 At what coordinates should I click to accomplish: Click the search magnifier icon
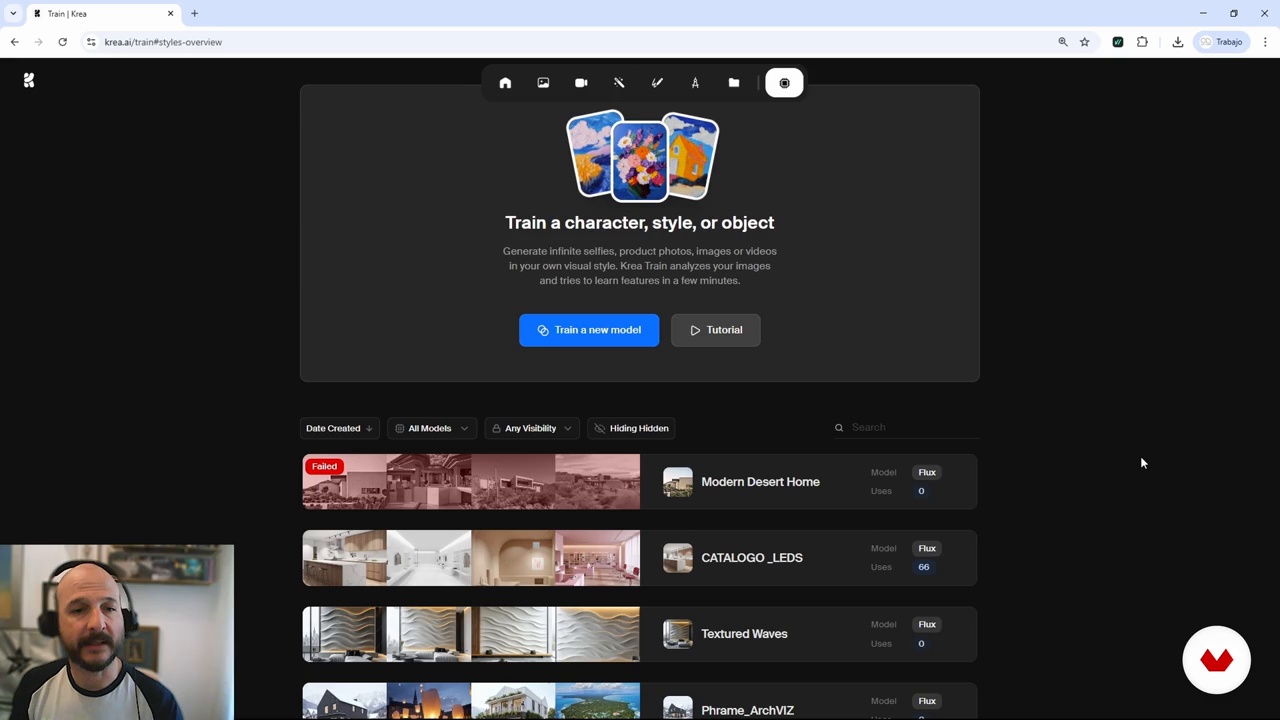coord(839,428)
